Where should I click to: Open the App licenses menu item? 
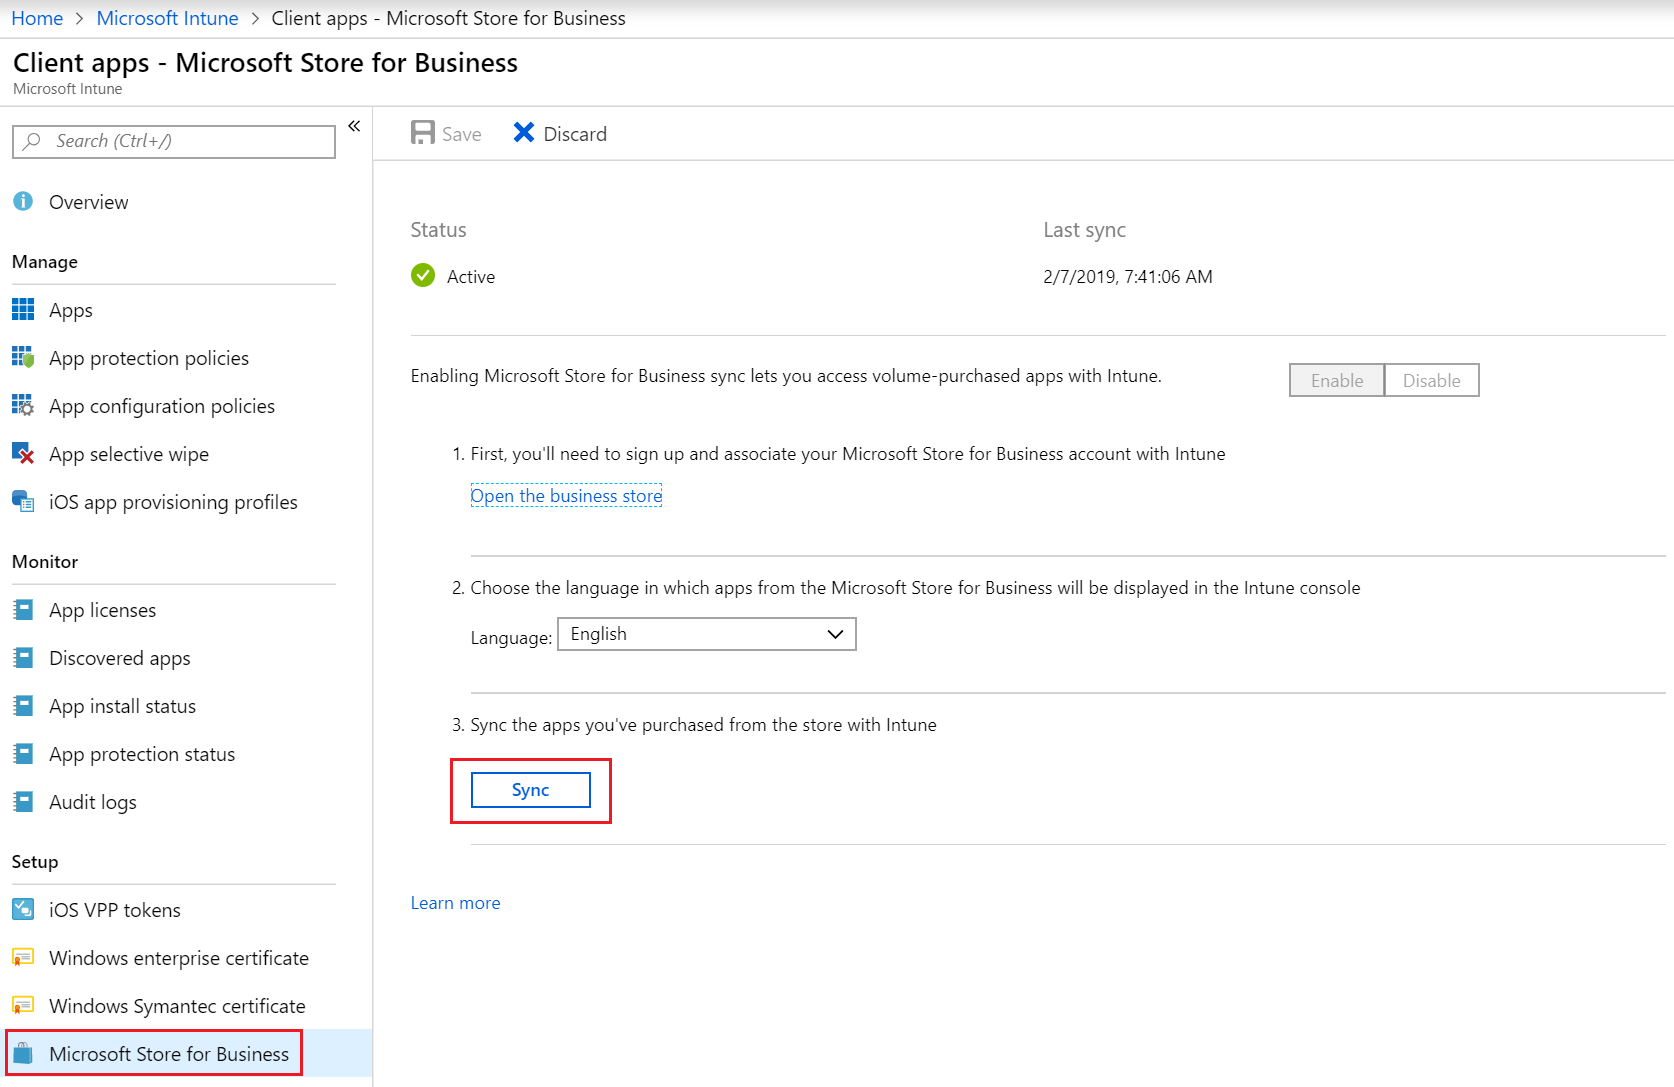(x=102, y=610)
